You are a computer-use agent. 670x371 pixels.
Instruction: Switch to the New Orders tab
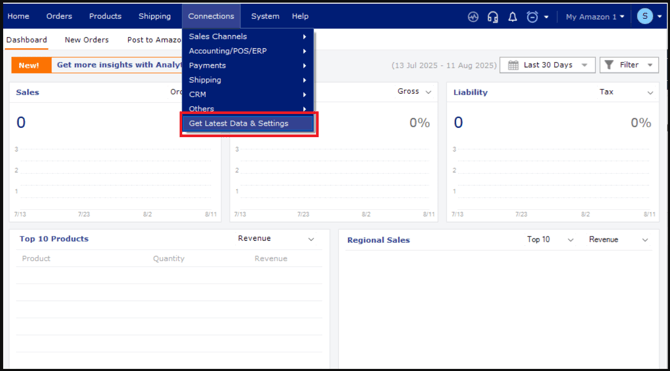(x=87, y=40)
